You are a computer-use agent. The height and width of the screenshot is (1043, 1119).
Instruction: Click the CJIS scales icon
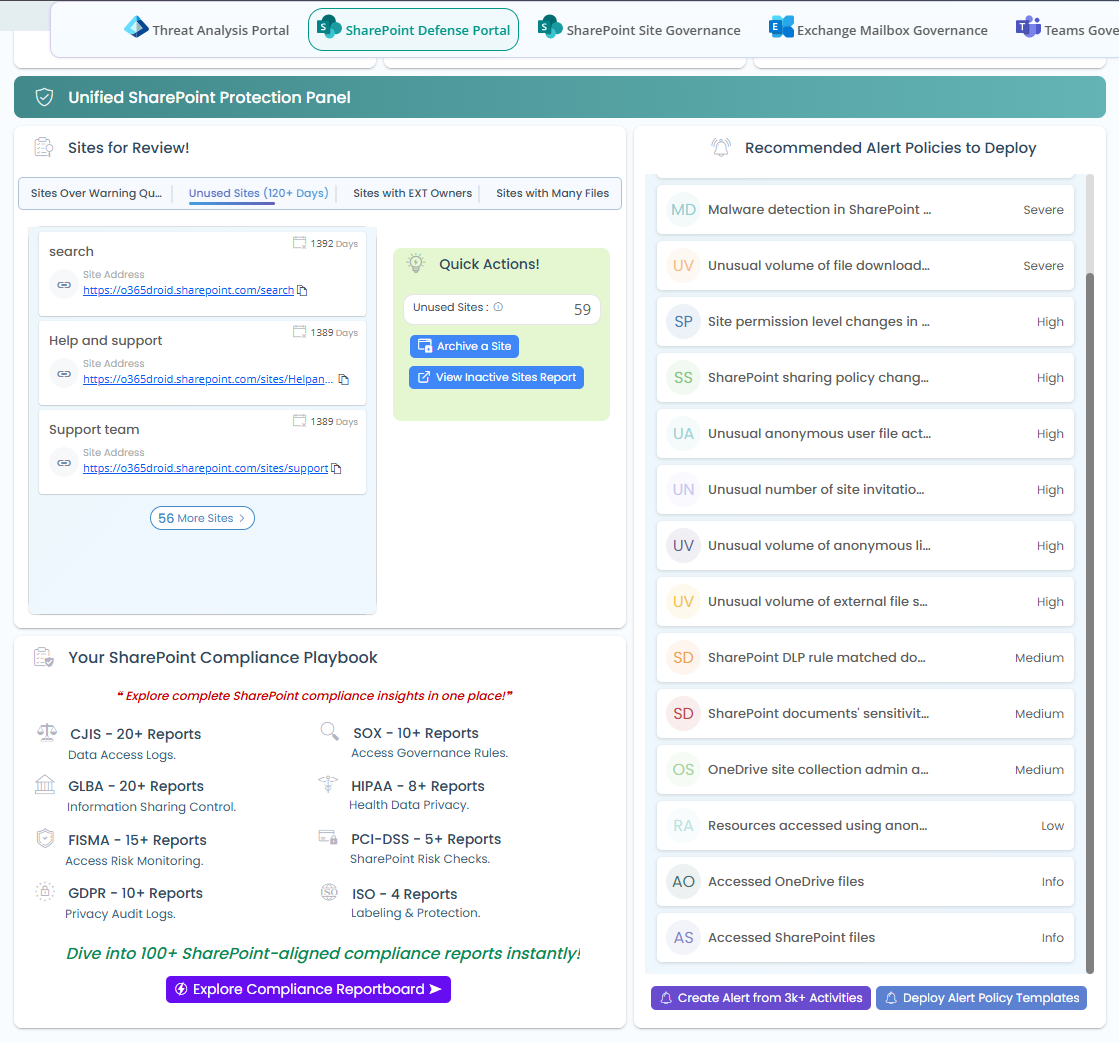(46, 731)
